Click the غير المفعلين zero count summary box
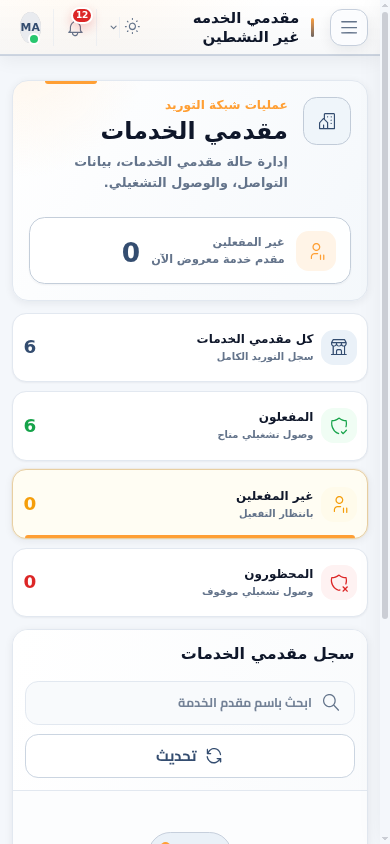This screenshot has width=390, height=844. tap(190, 251)
